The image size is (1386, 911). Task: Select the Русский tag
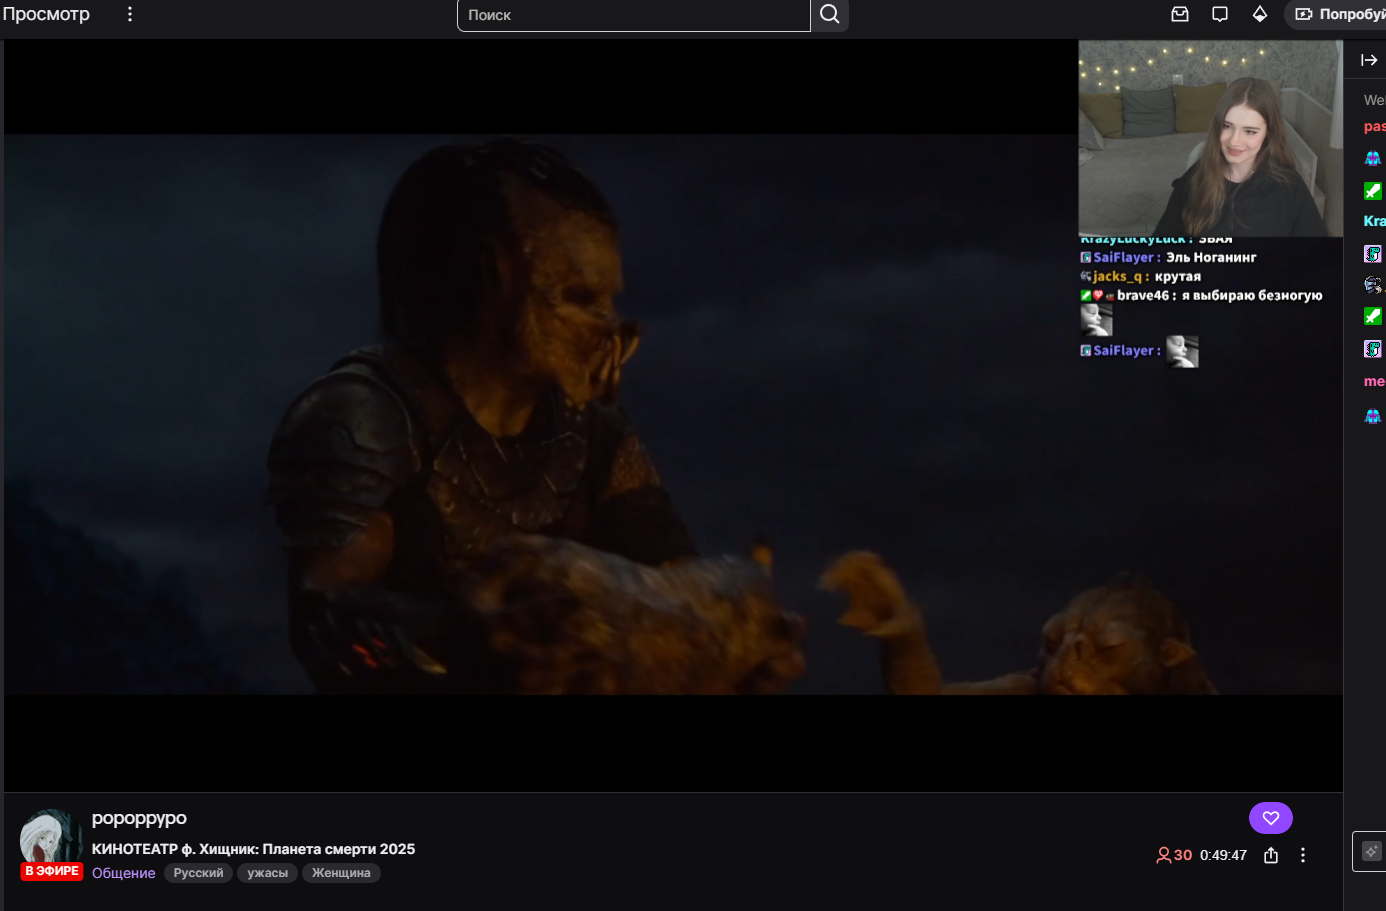[x=198, y=873]
